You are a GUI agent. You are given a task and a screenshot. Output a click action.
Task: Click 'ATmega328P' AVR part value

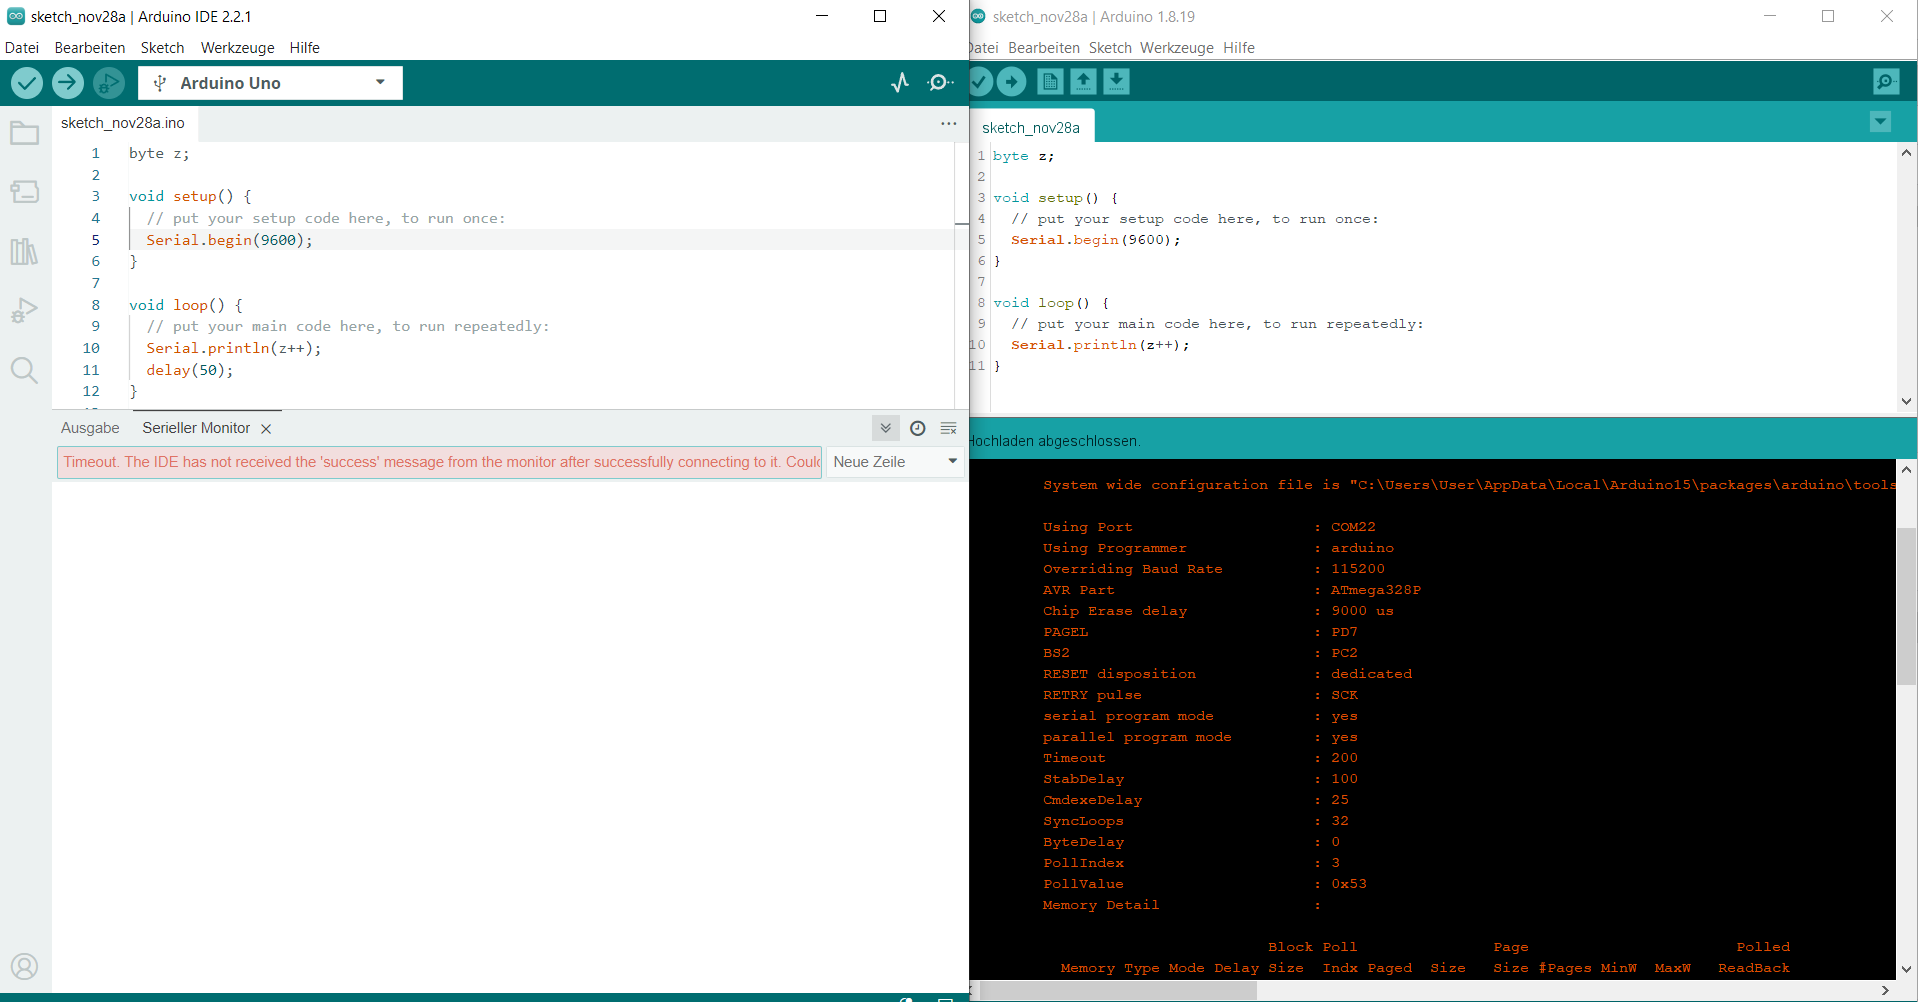click(1375, 590)
